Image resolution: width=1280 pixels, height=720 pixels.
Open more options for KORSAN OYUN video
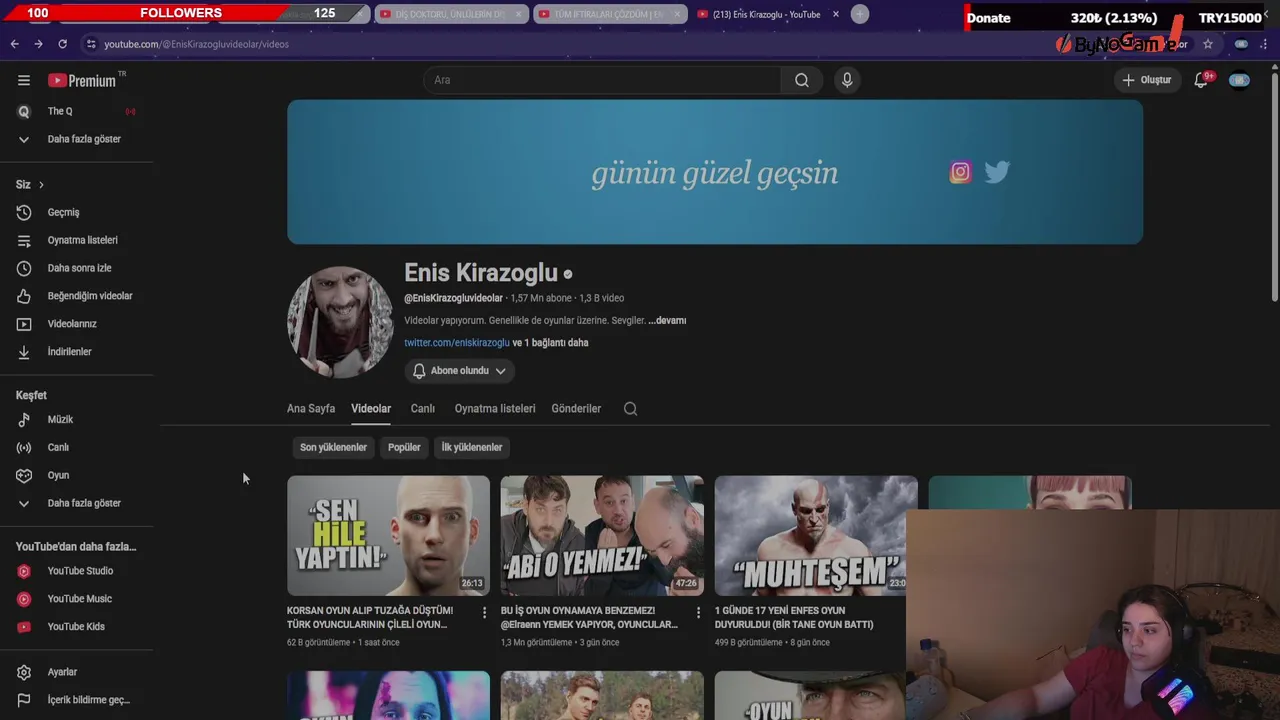click(484, 612)
